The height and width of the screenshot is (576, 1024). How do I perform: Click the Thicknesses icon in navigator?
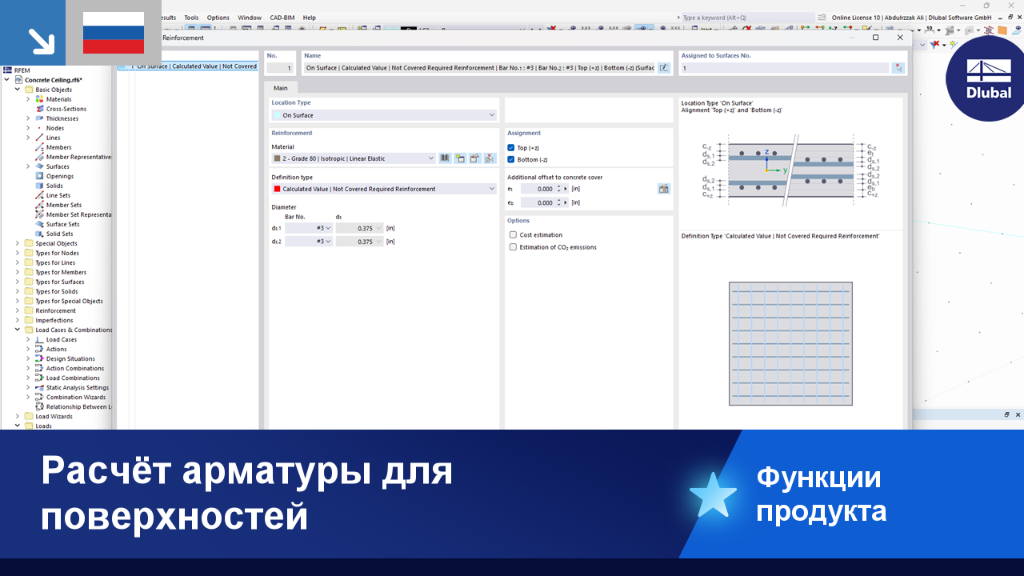point(39,119)
